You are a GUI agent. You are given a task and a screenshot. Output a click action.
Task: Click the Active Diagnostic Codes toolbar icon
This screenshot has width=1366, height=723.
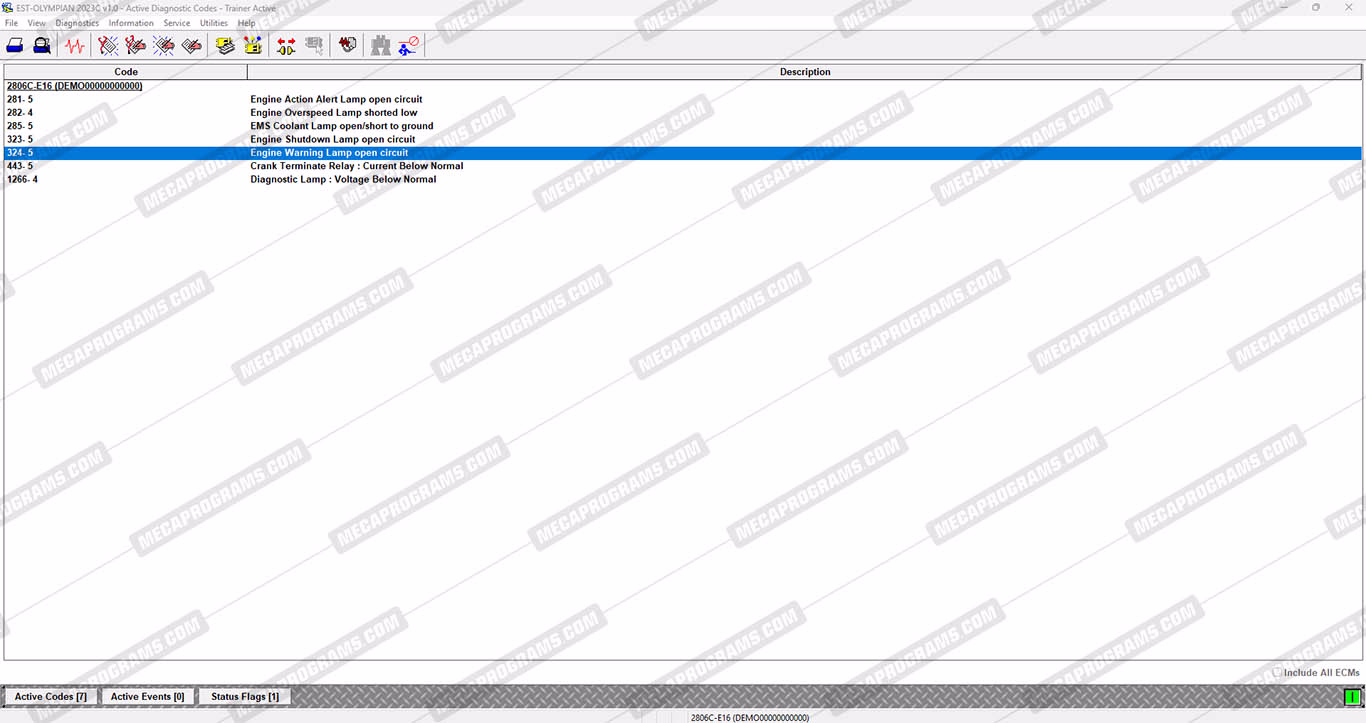(x=108, y=45)
